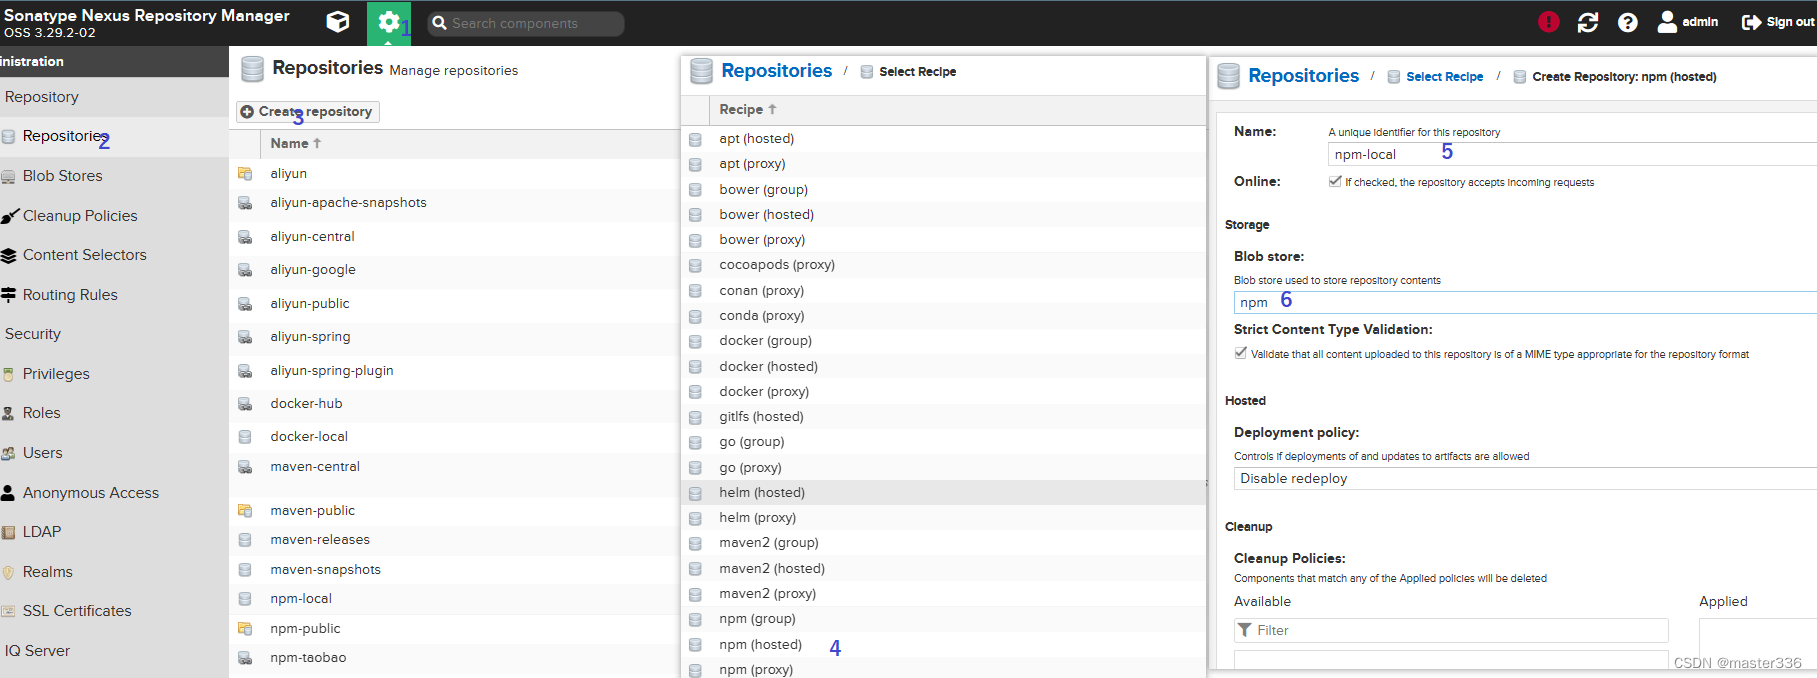
Task: Toggle Strict Content Type Validation checkbox
Action: click(1241, 353)
